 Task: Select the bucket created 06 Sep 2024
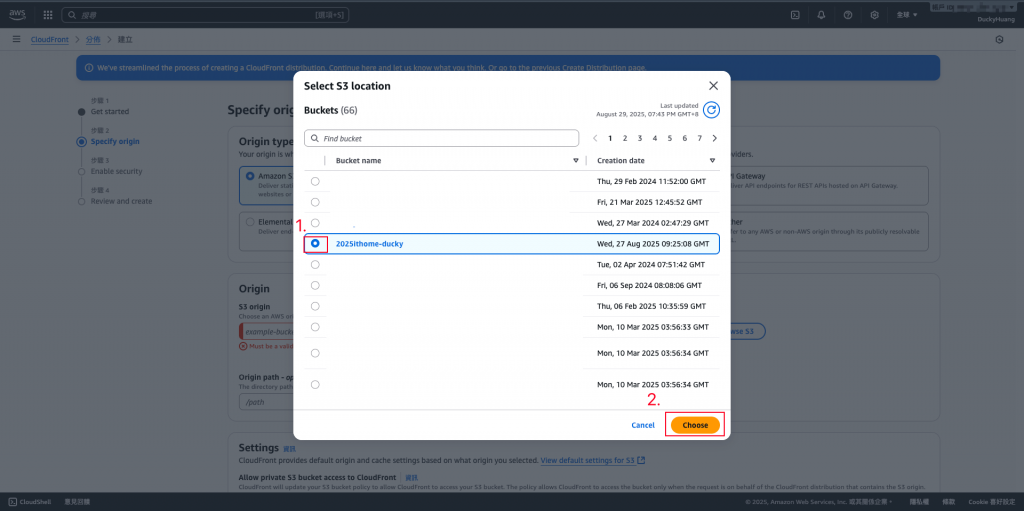click(315, 286)
